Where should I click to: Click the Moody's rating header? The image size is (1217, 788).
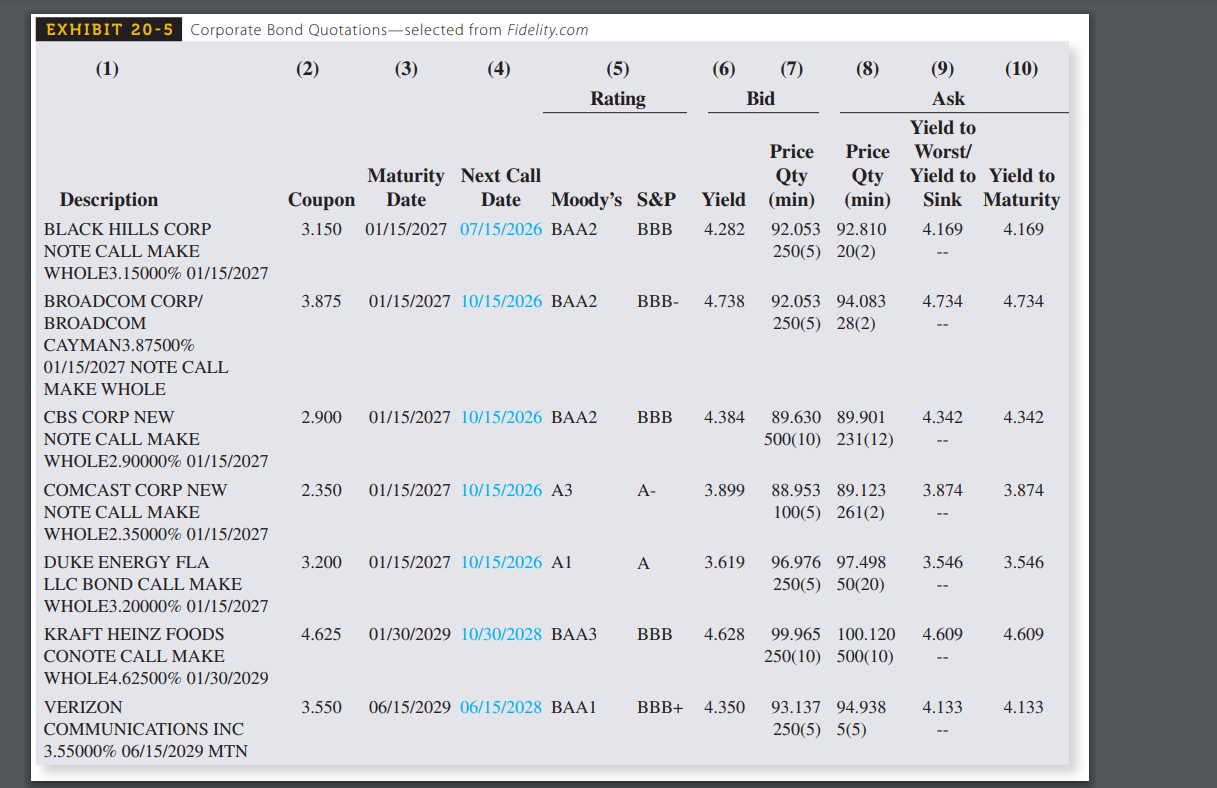pyautogui.click(x=586, y=199)
